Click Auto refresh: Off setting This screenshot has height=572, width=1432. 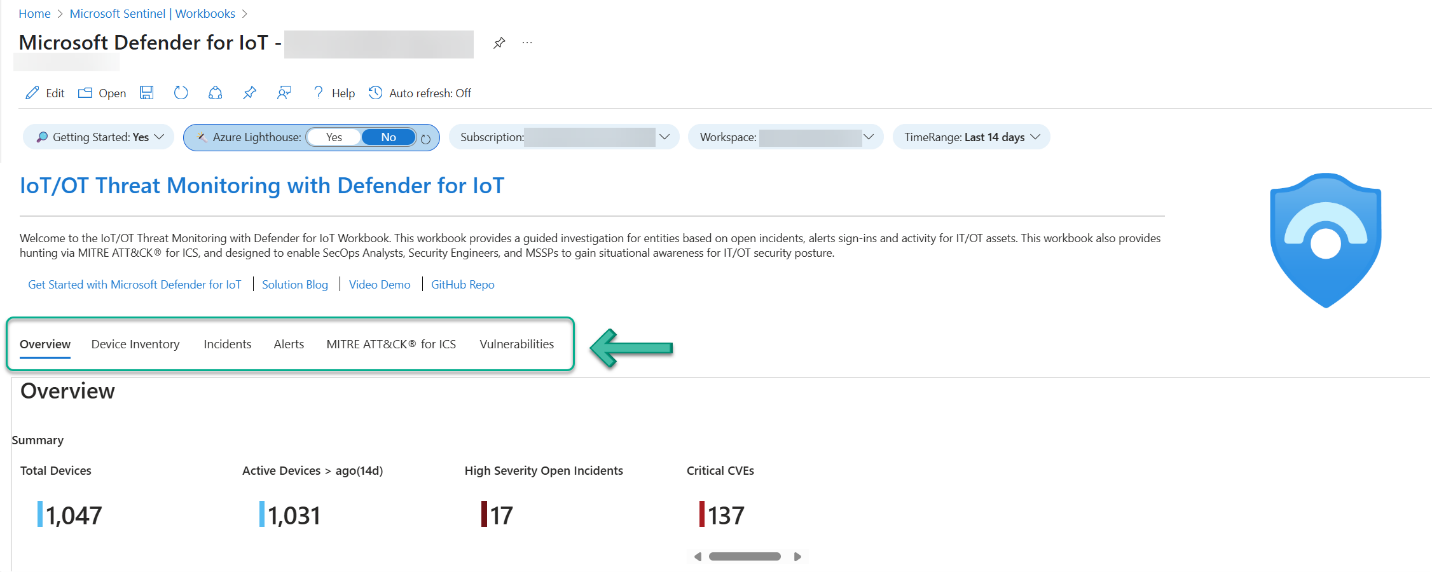(420, 93)
